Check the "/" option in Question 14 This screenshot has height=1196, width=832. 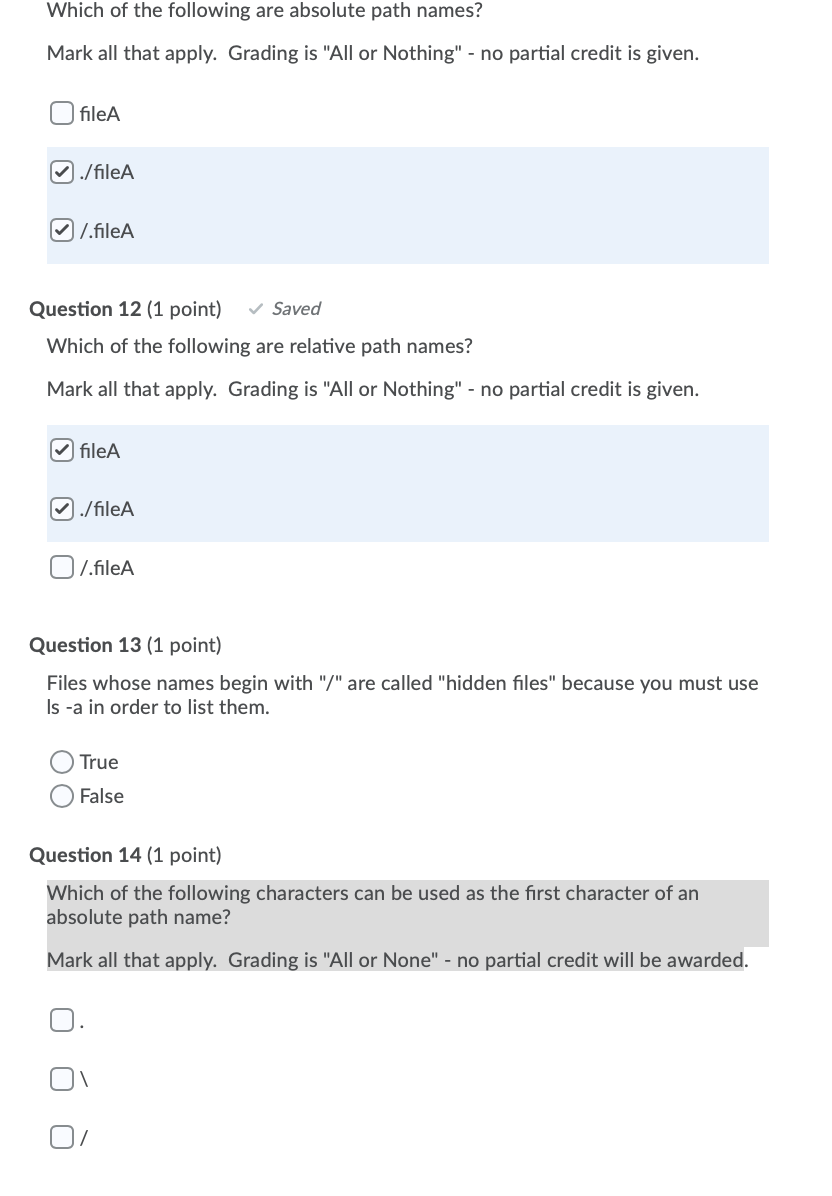(61, 1136)
